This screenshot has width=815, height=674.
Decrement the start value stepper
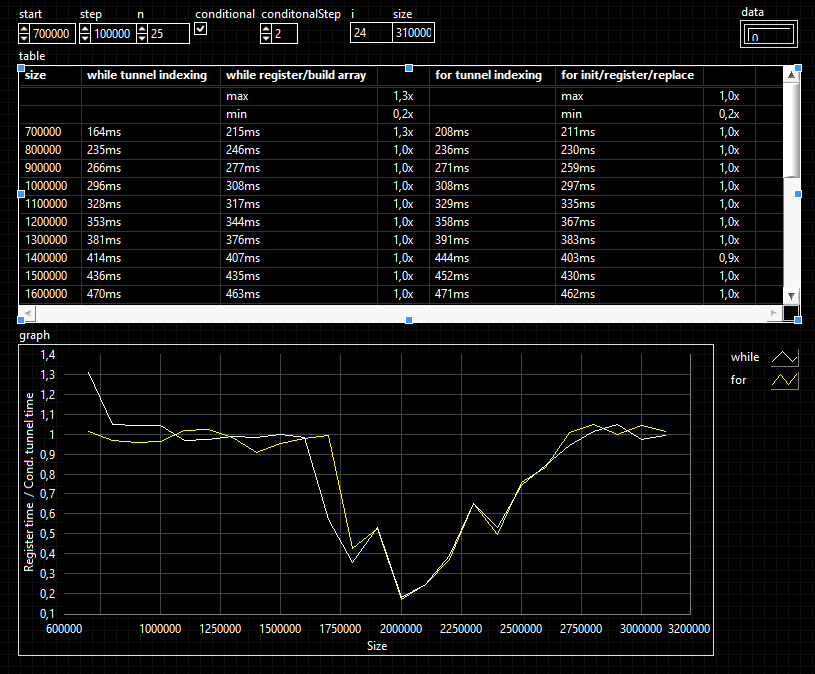(x=24, y=38)
